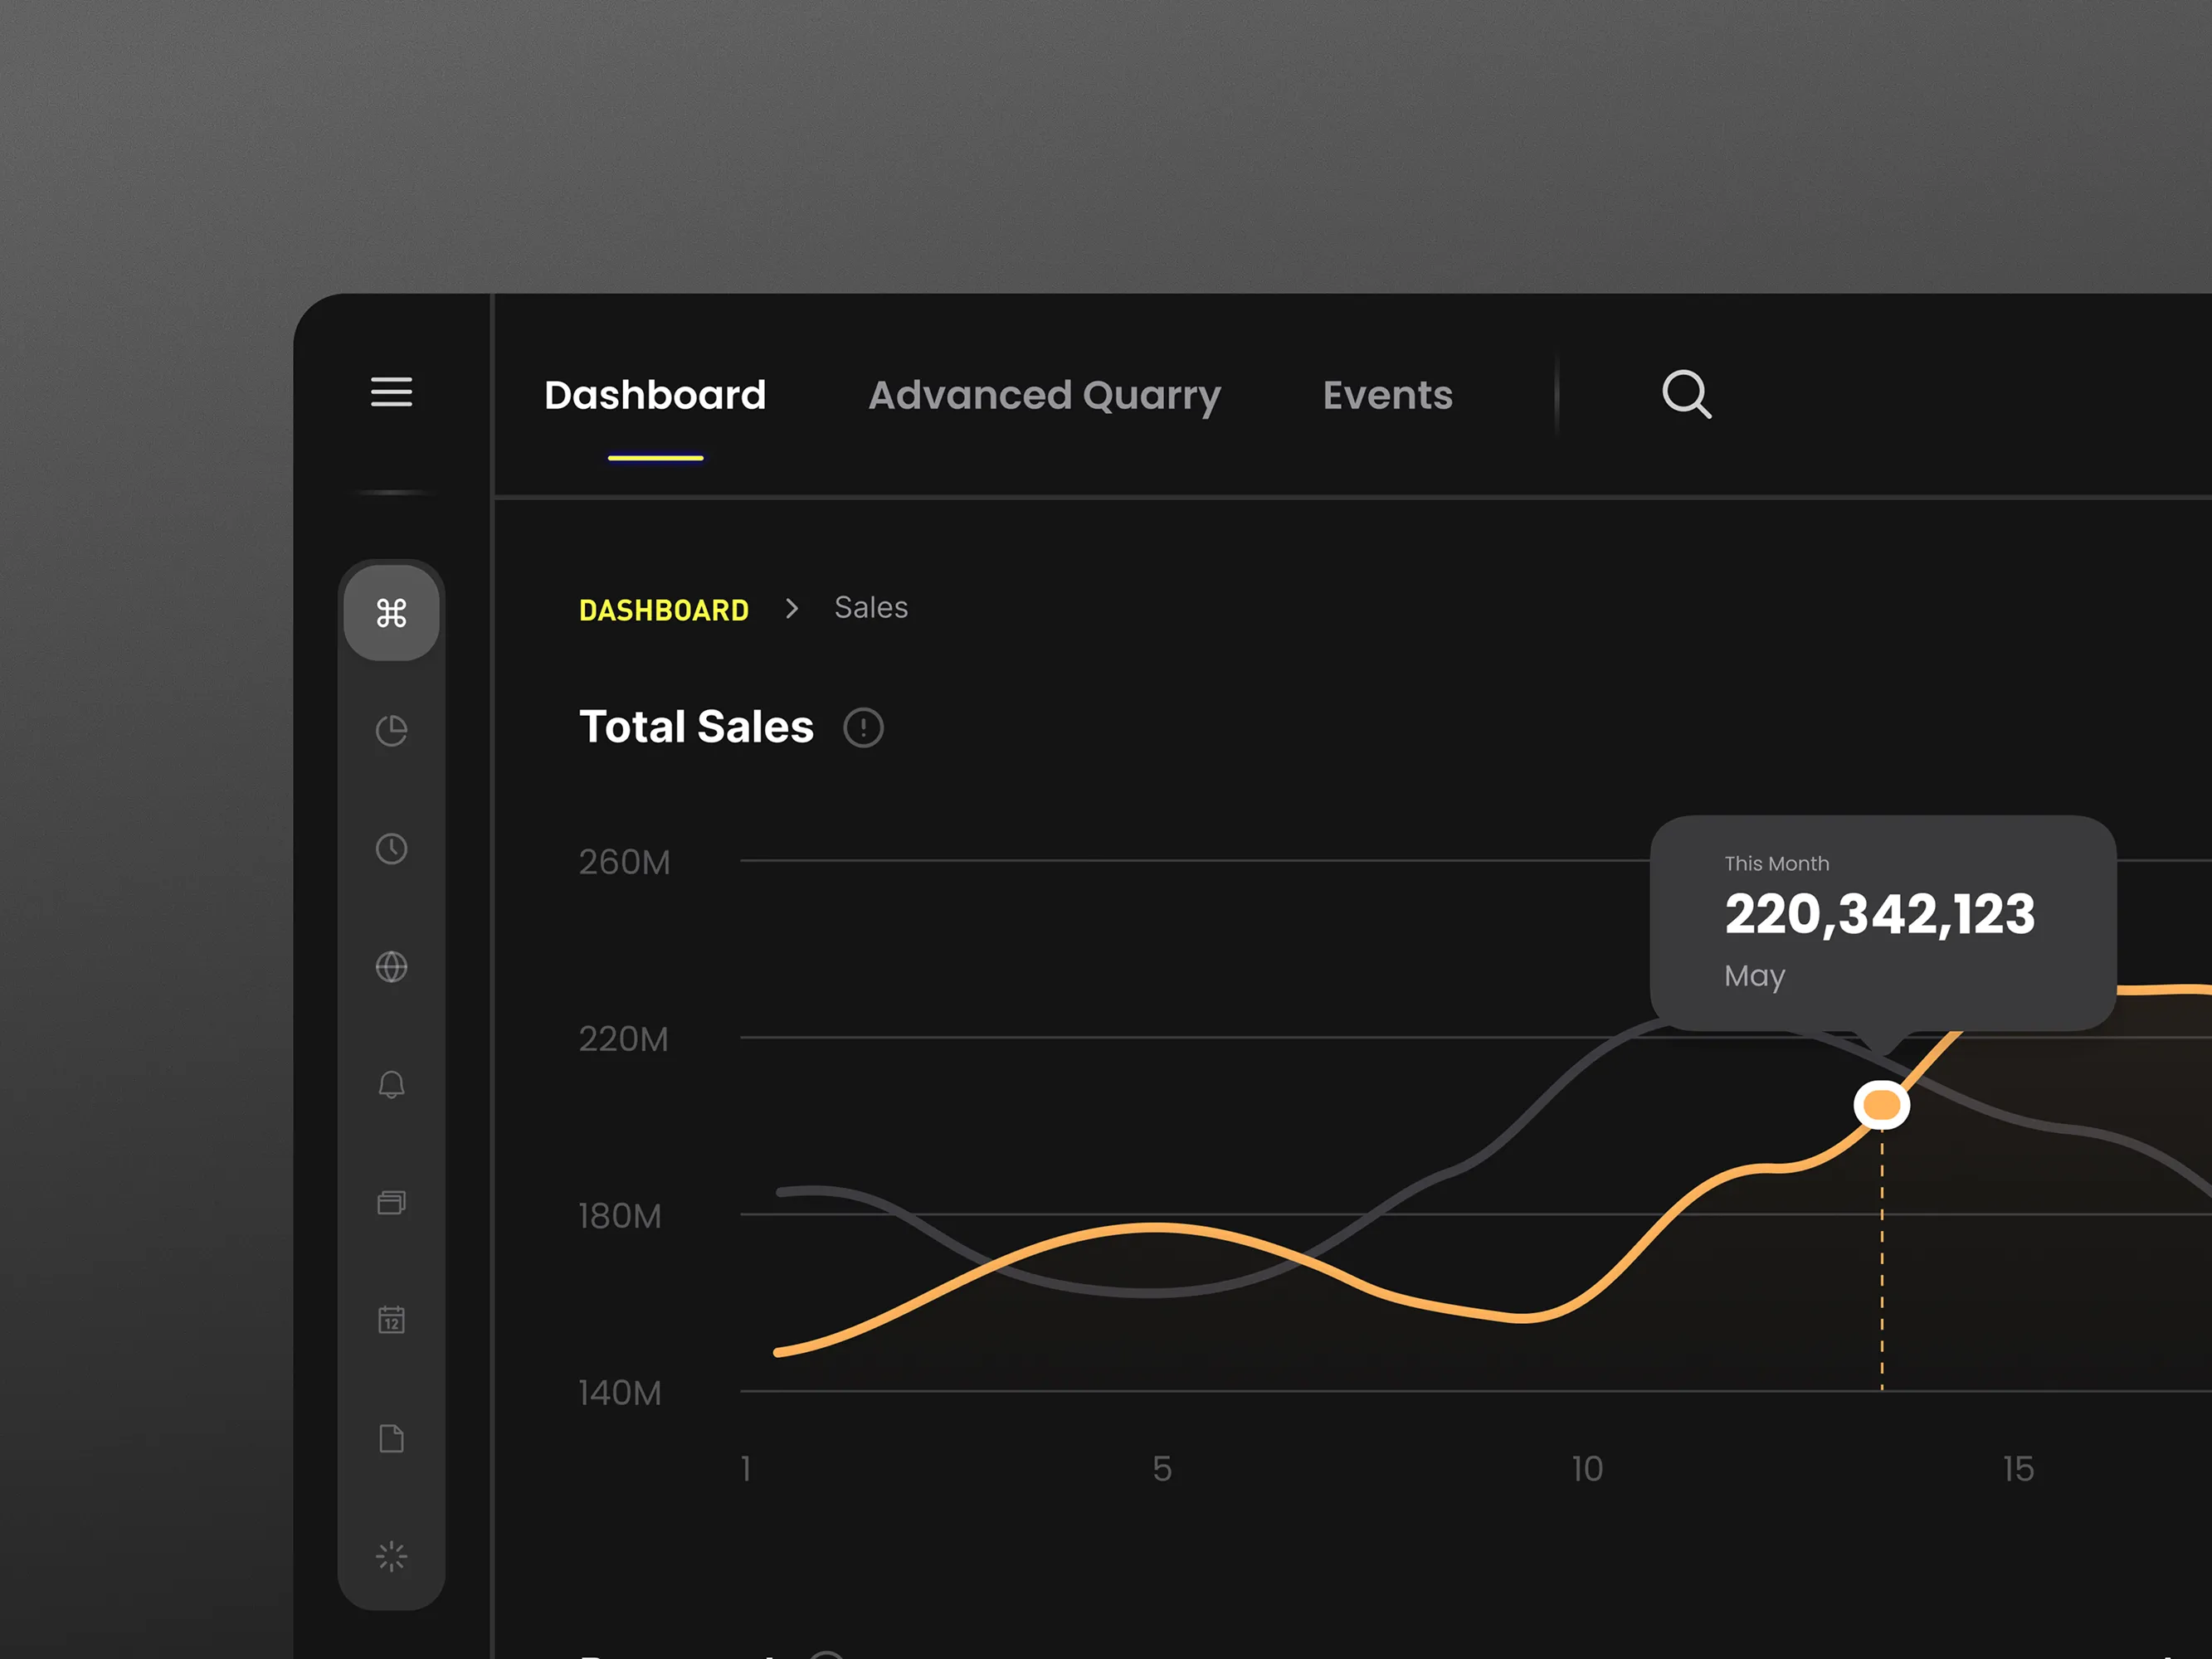Open the pie chart sidebar icon
Screen dimensions: 2212x1659
(391, 731)
